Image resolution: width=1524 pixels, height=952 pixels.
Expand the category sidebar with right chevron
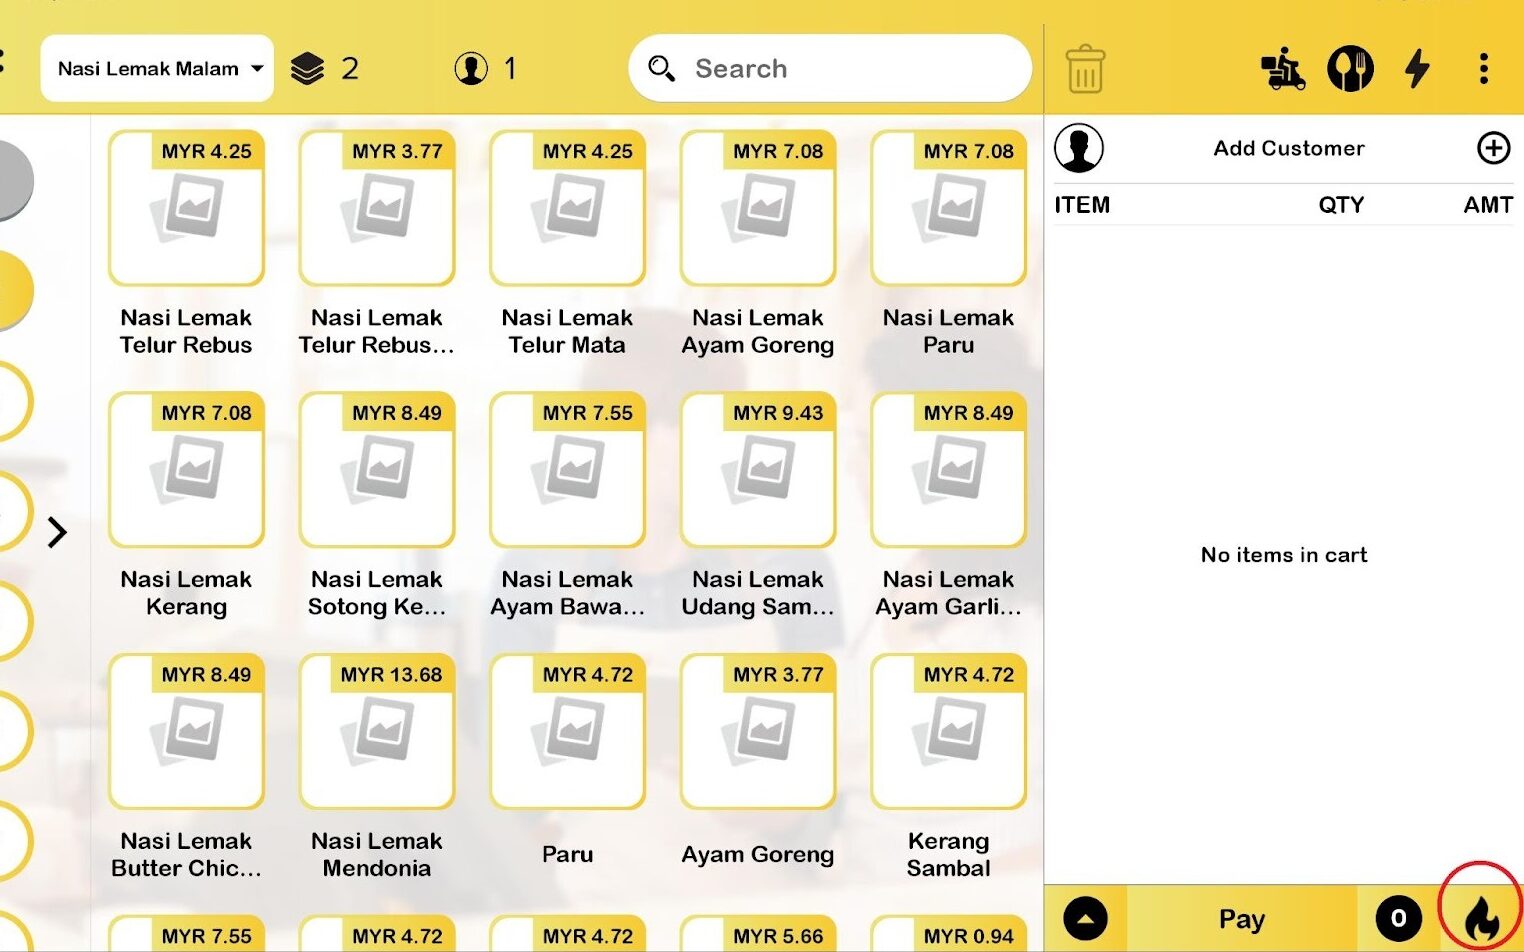click(x=57, y=532)
